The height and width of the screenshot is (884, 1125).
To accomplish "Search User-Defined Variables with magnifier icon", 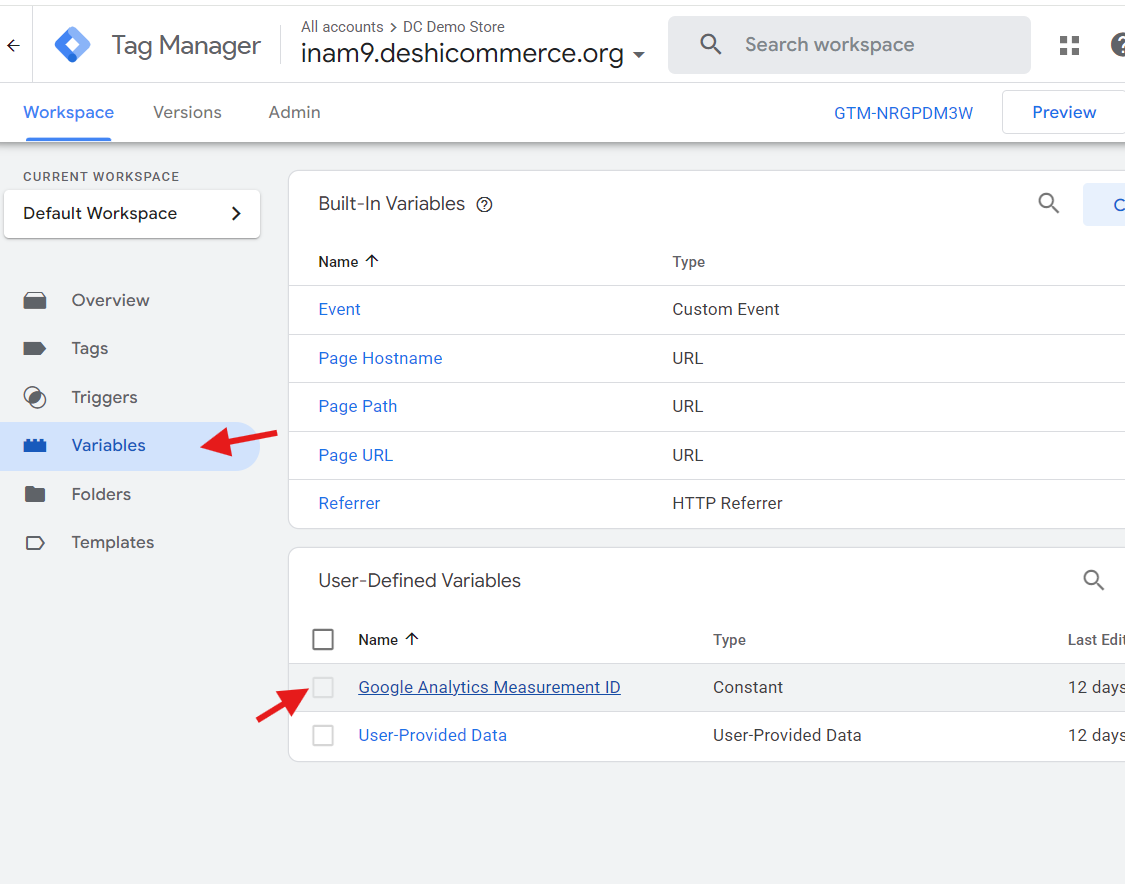I will (x=1093, y=580).
